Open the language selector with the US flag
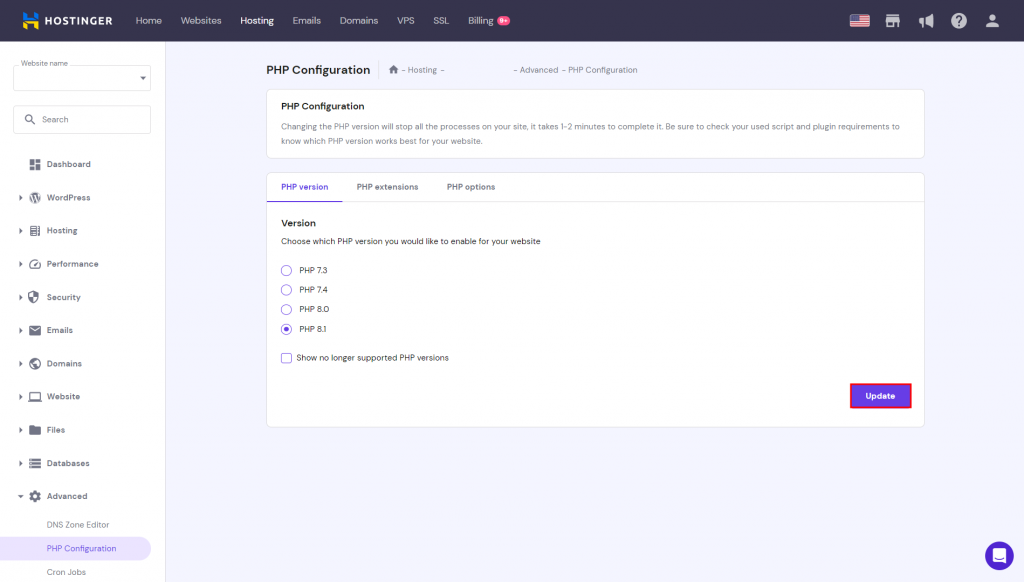This screenshot has width=1024, height=582. tap(859, 20)
